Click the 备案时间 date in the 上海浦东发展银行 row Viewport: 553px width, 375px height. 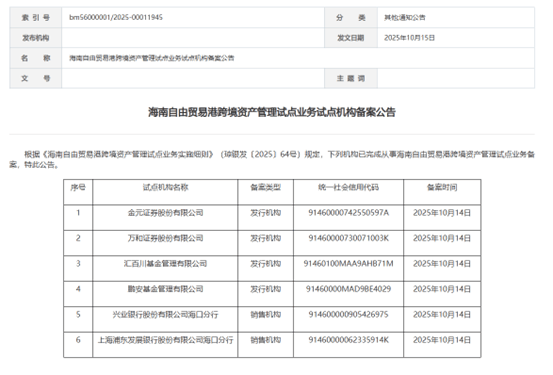pyautogui.click(x=442, y=340)
